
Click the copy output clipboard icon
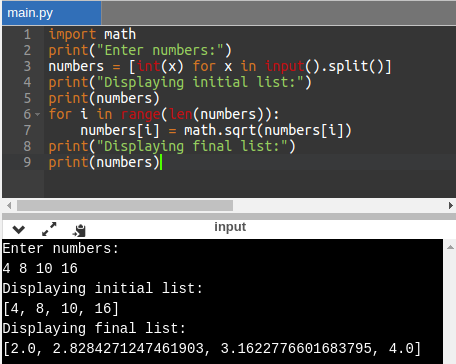pos(79,230)
